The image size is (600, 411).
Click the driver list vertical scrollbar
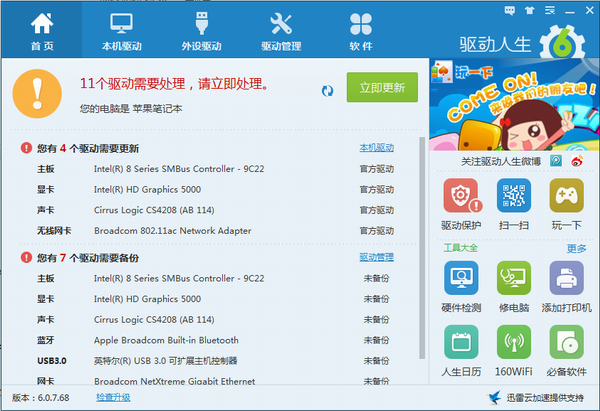click(422, 248)
